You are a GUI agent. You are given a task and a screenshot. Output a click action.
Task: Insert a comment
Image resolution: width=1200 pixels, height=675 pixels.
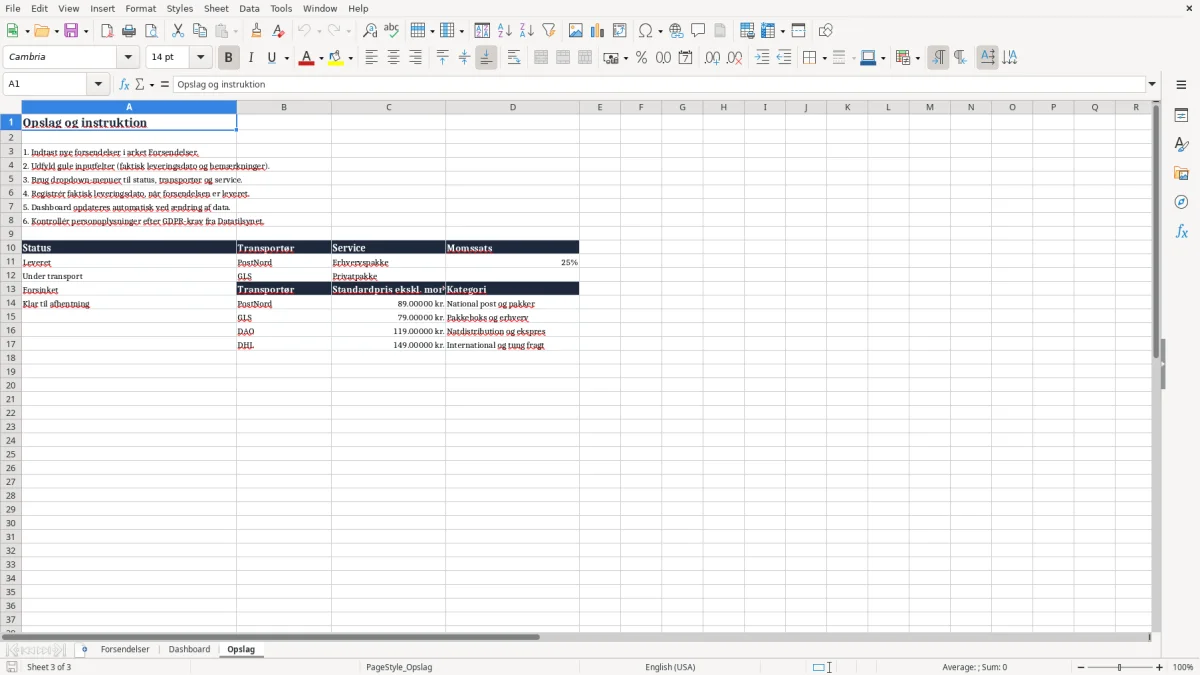click(x=699, y=31)
